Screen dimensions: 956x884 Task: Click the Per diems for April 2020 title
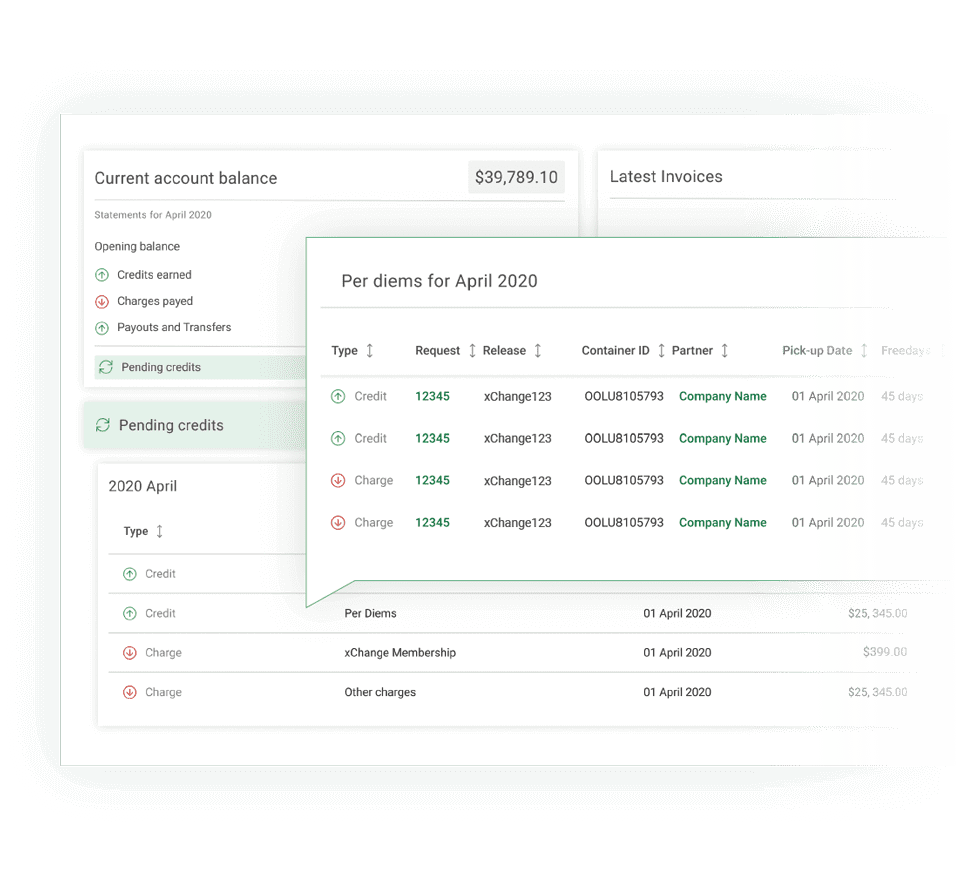(440, 281)
